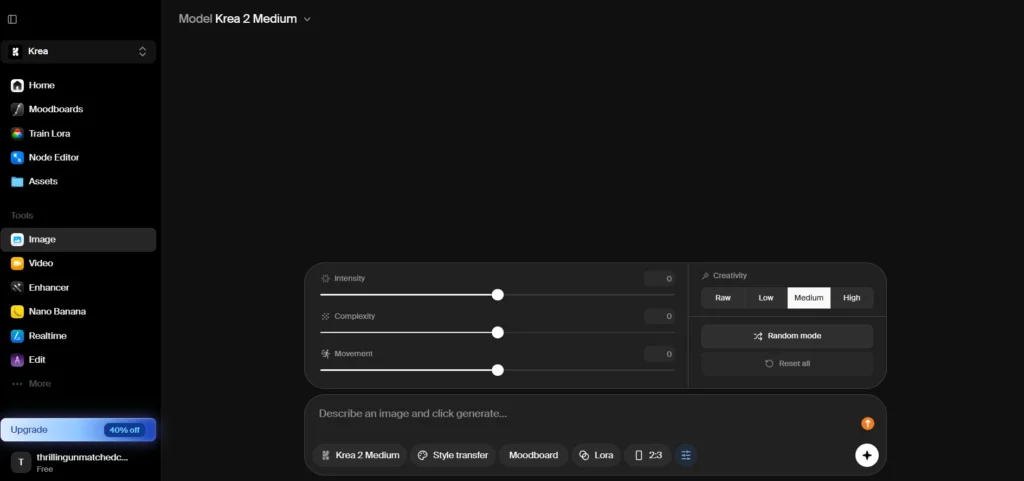Select the Image tool
1024x481 pixels.
coord(78,240)
